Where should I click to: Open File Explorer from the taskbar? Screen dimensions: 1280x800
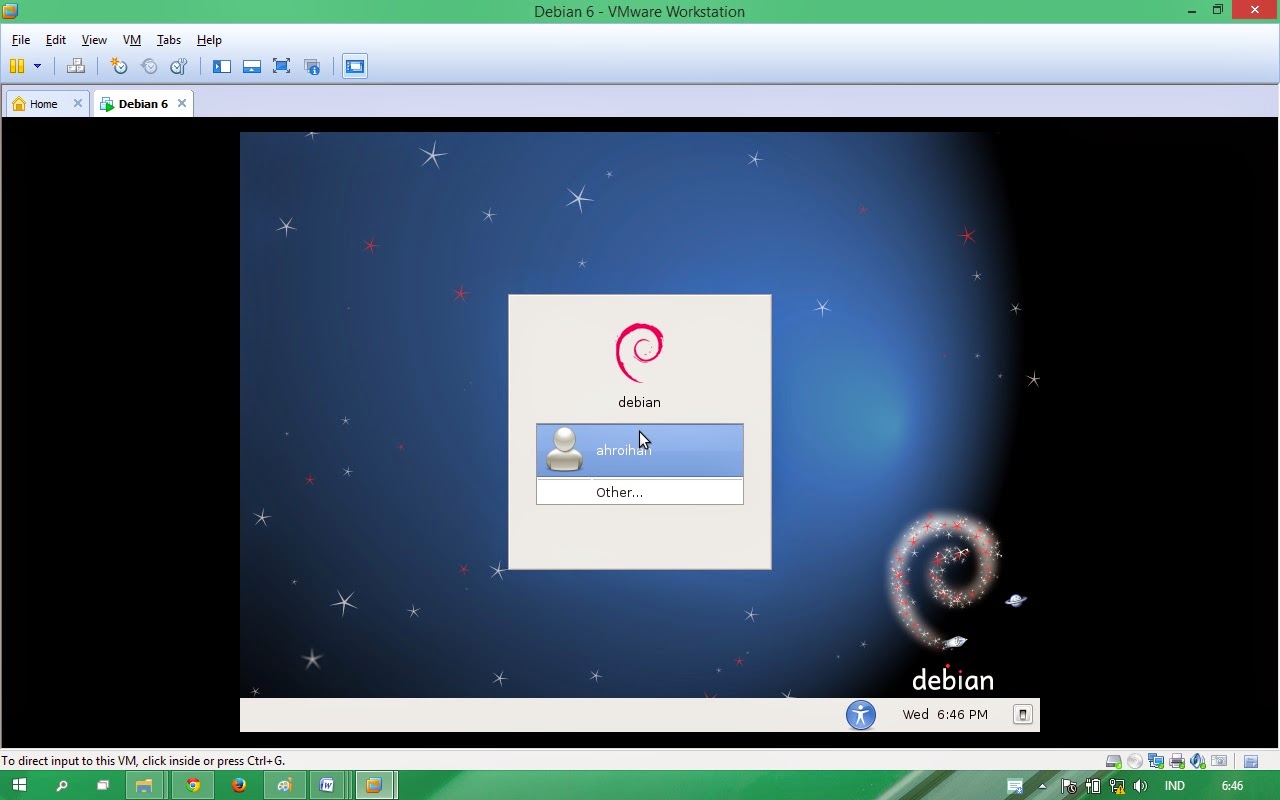(x=145, y=786)
